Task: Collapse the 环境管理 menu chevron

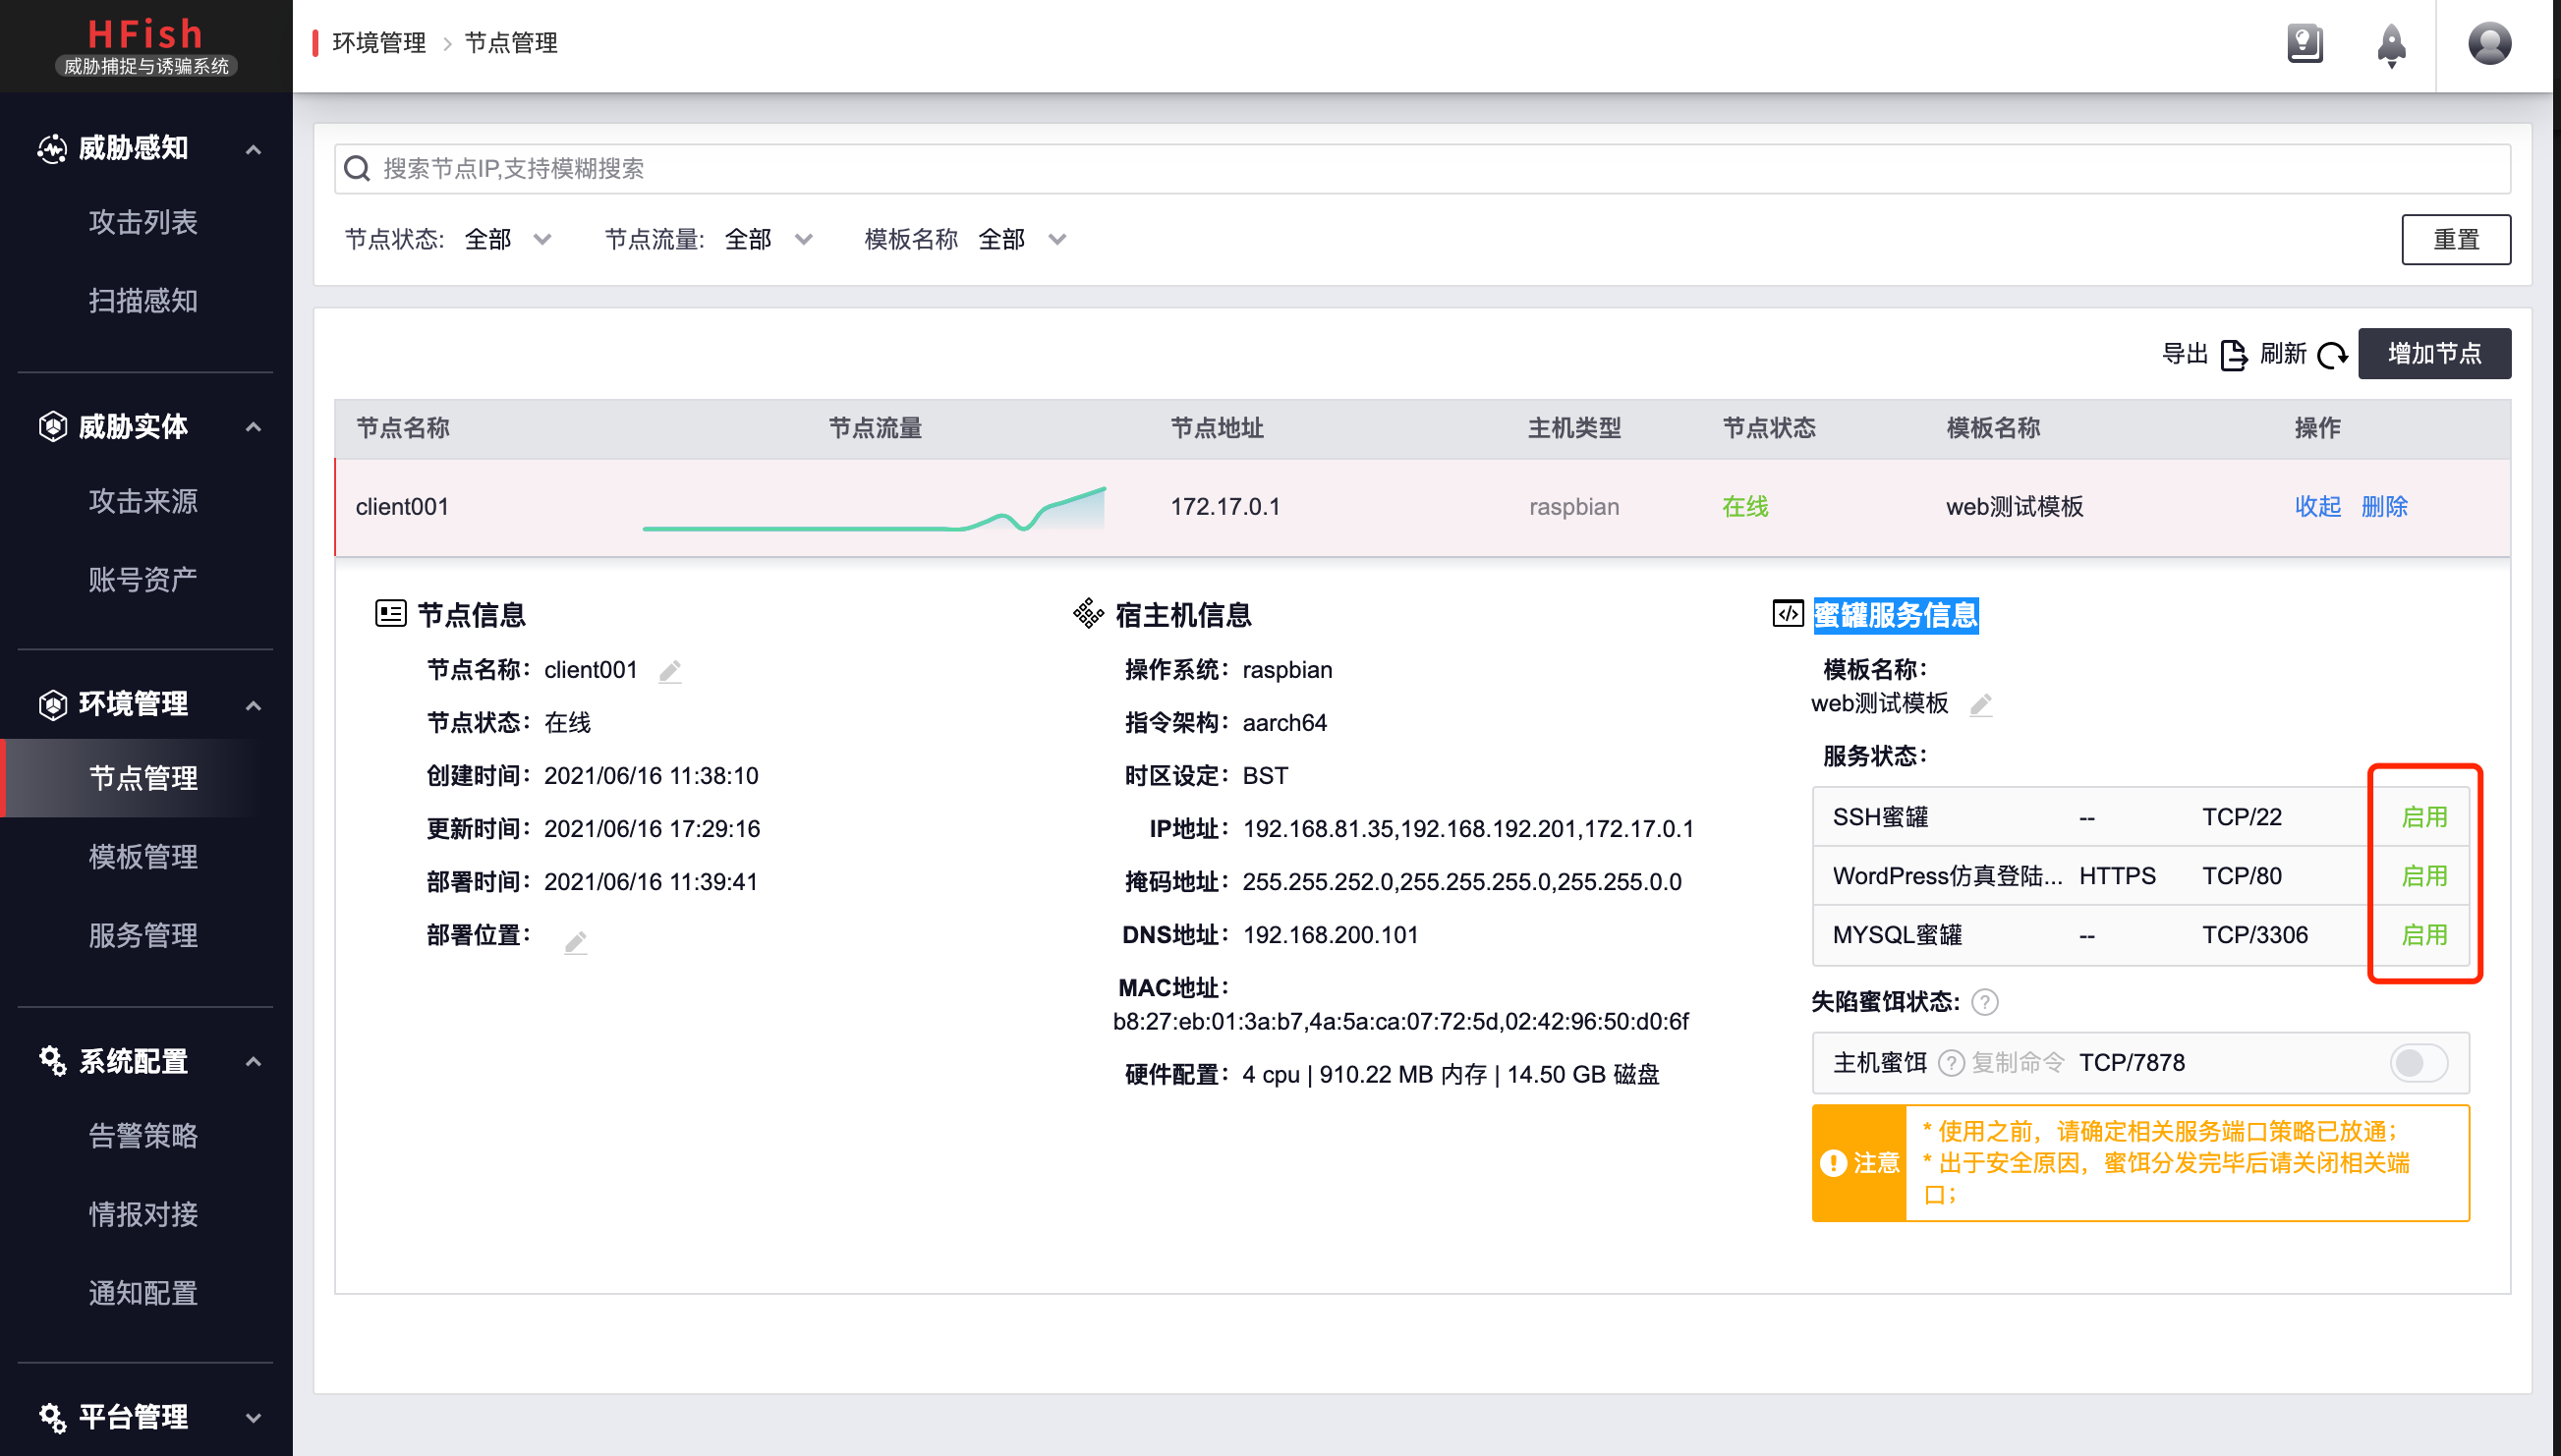Action: (253, 705)
